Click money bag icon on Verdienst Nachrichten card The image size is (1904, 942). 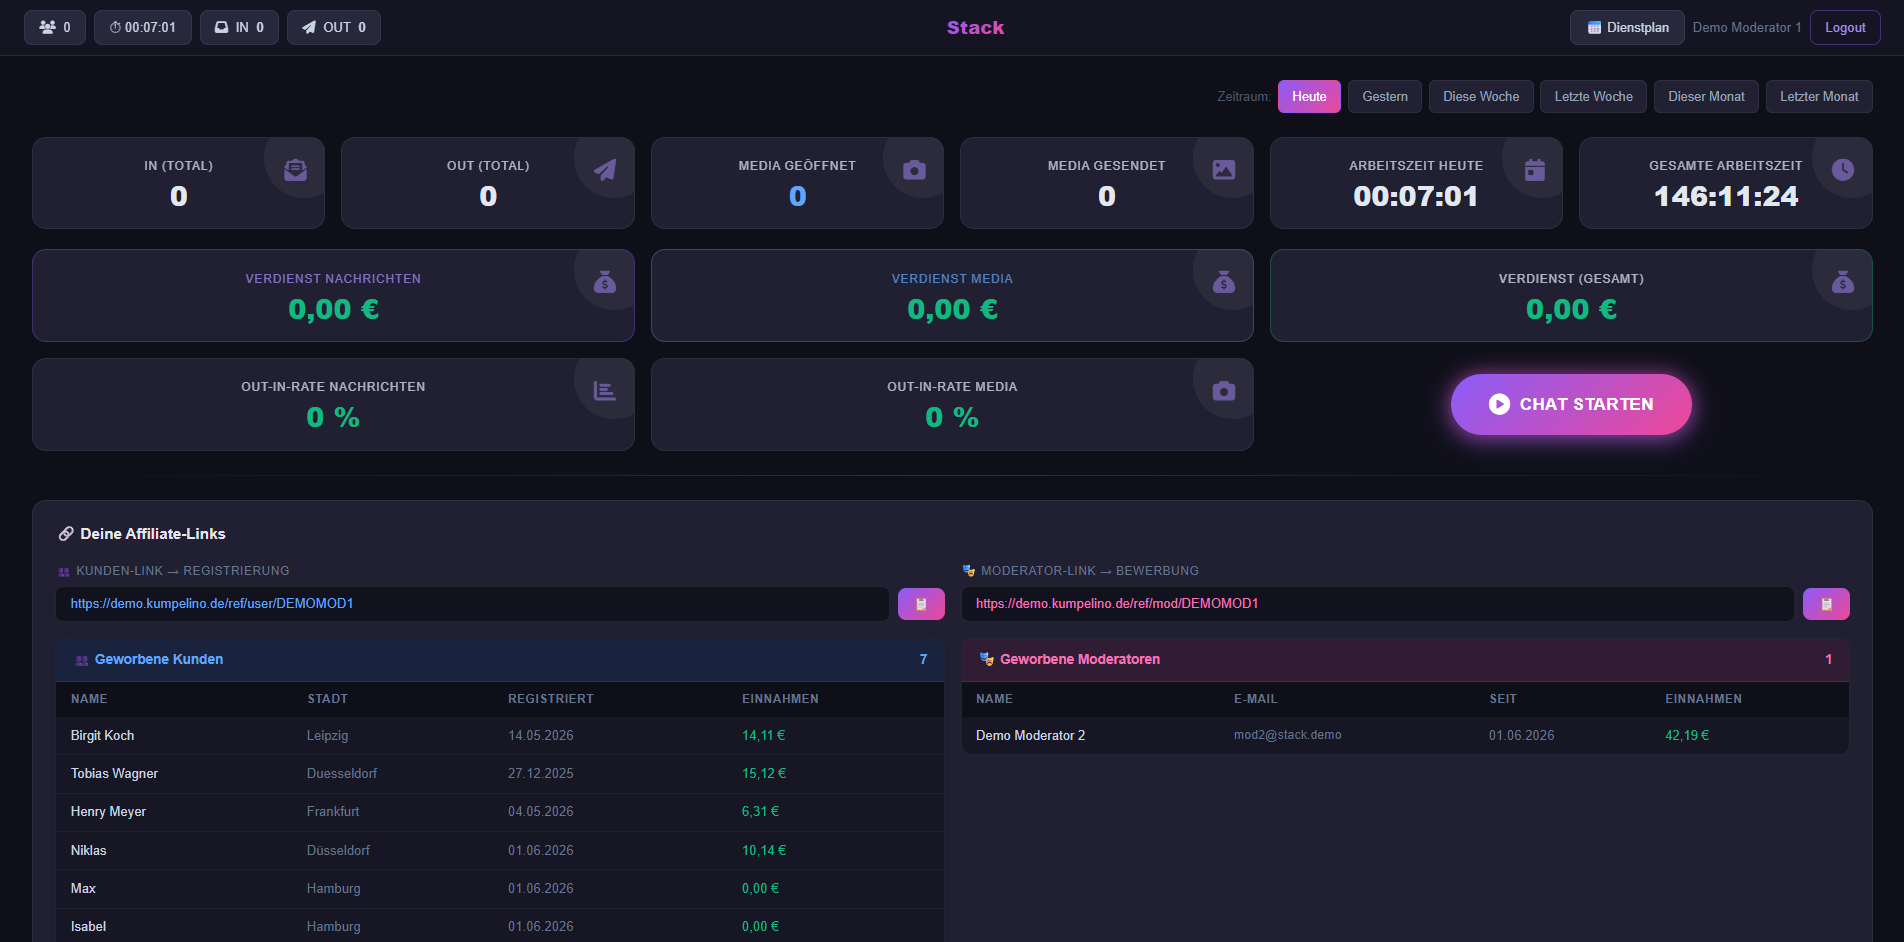click(x=605, y=283)
